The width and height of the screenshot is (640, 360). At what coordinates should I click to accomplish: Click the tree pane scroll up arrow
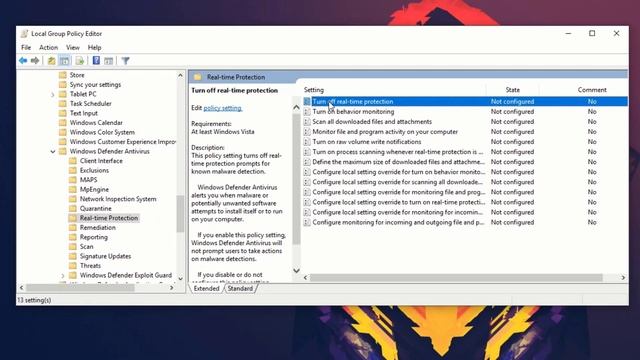tap(180, 76)
